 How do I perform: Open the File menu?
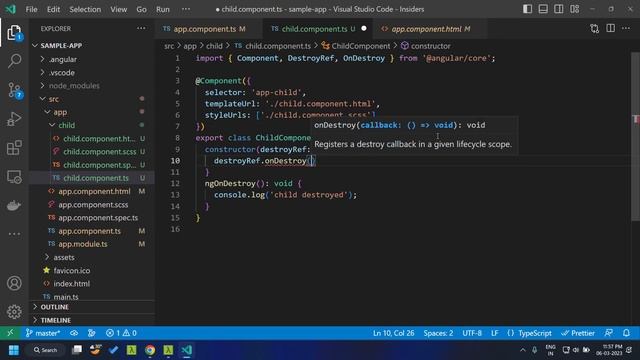point(31,9)
